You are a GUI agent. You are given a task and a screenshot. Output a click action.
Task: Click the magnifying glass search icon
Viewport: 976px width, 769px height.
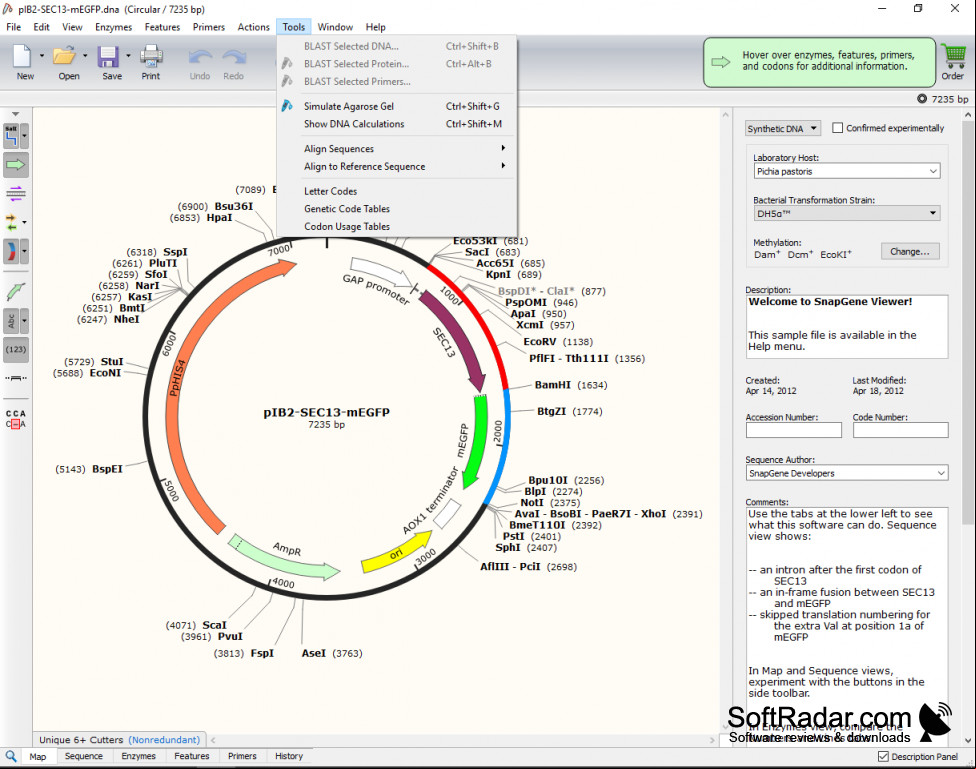tap(11, 756)
